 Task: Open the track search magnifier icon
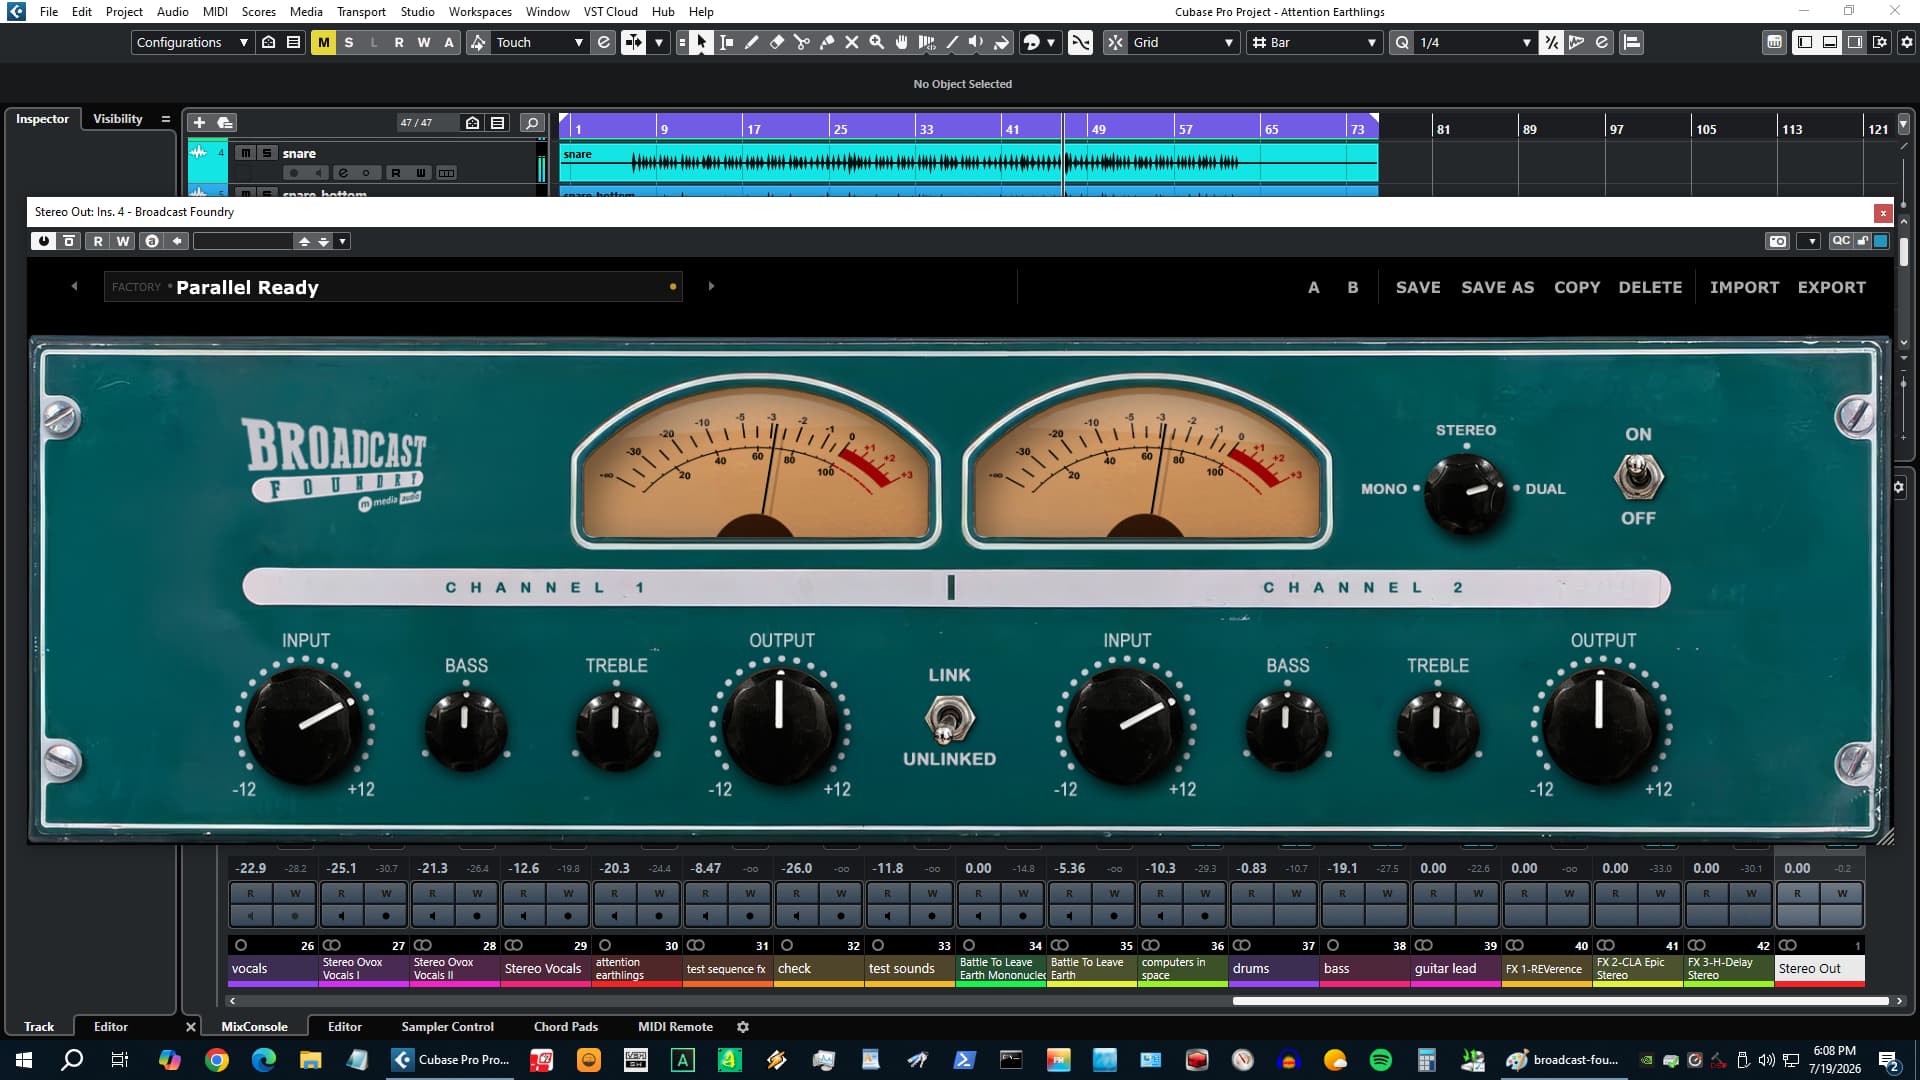532,122
